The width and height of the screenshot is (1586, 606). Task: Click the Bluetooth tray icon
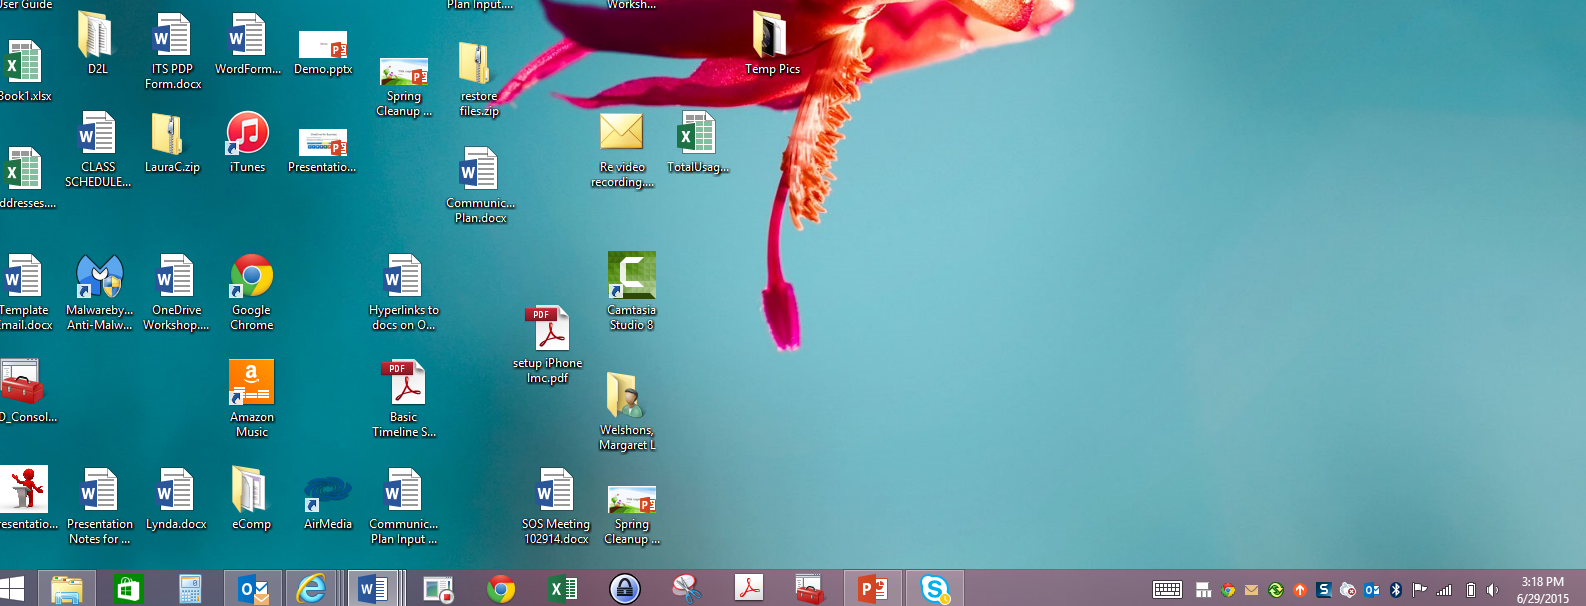pyautogui.click(x=1396, y=590)
